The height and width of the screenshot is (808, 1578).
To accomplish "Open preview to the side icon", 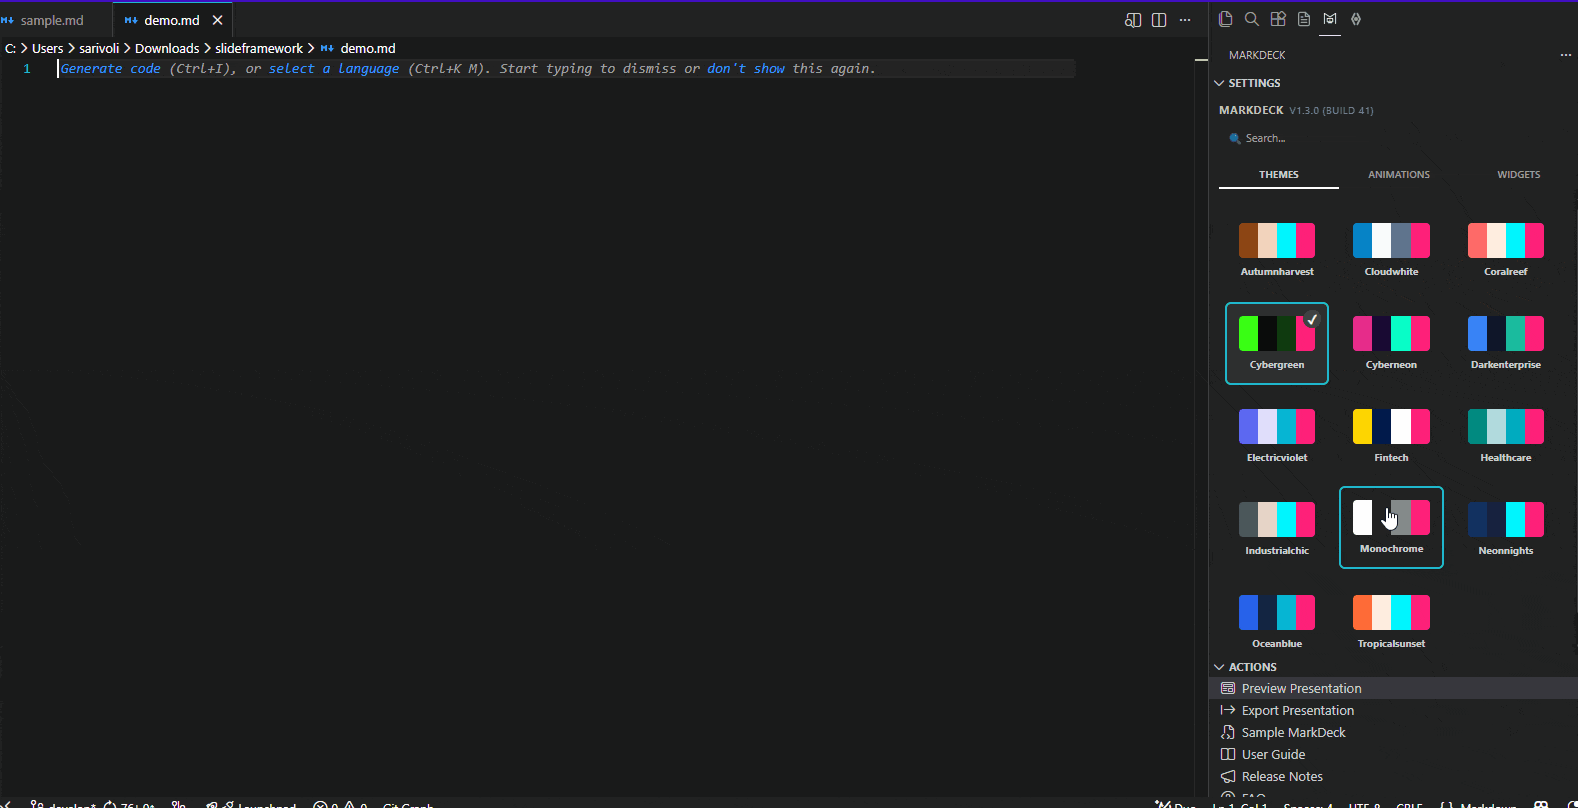I will pos(1133,20).
